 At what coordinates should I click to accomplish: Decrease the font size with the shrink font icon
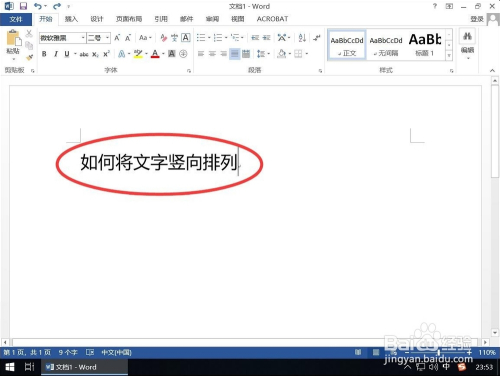click(x=128, y=38)
